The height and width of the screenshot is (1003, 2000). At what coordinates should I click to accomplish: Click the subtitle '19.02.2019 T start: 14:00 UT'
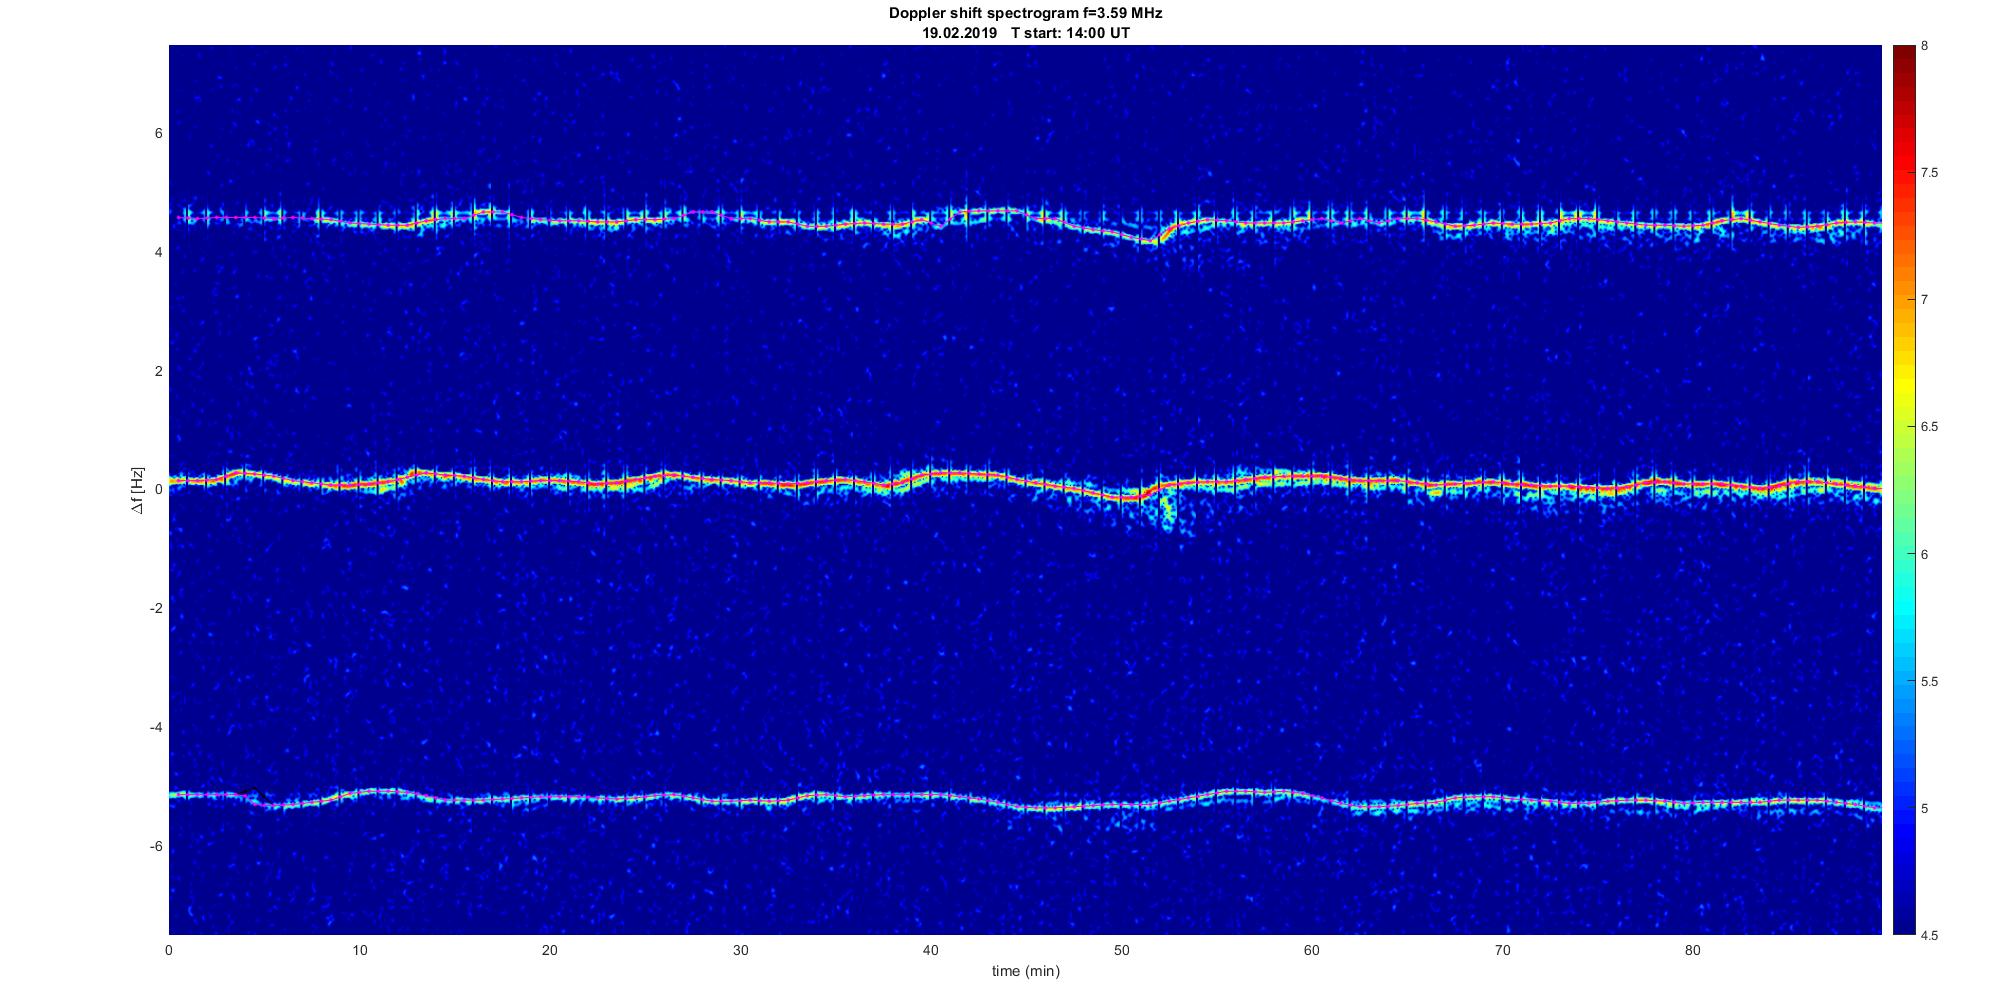[x=1026, y=33]
